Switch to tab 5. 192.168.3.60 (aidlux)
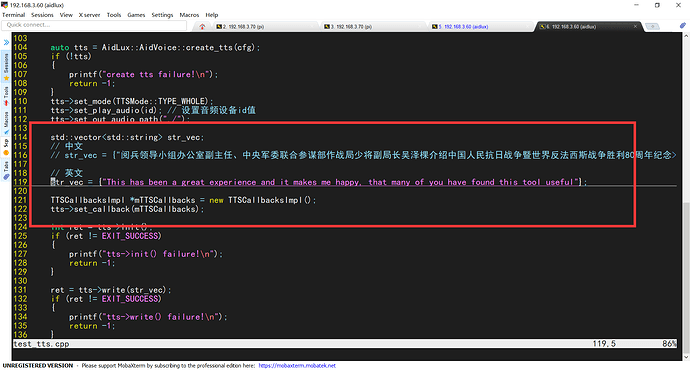 (480, 27)
